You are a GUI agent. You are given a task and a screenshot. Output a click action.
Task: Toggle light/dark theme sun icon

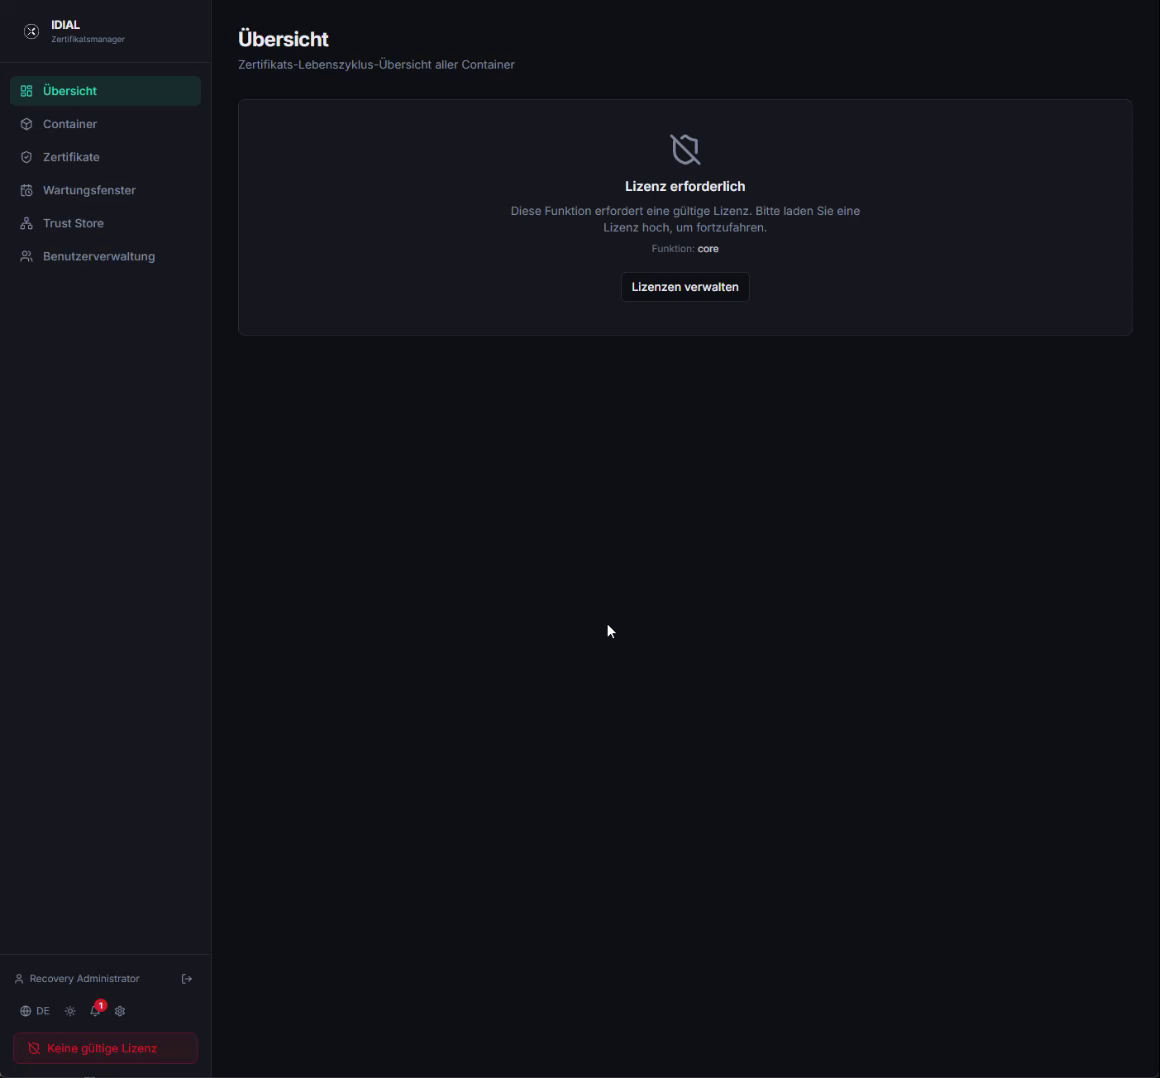click(x=70, y=1011)
